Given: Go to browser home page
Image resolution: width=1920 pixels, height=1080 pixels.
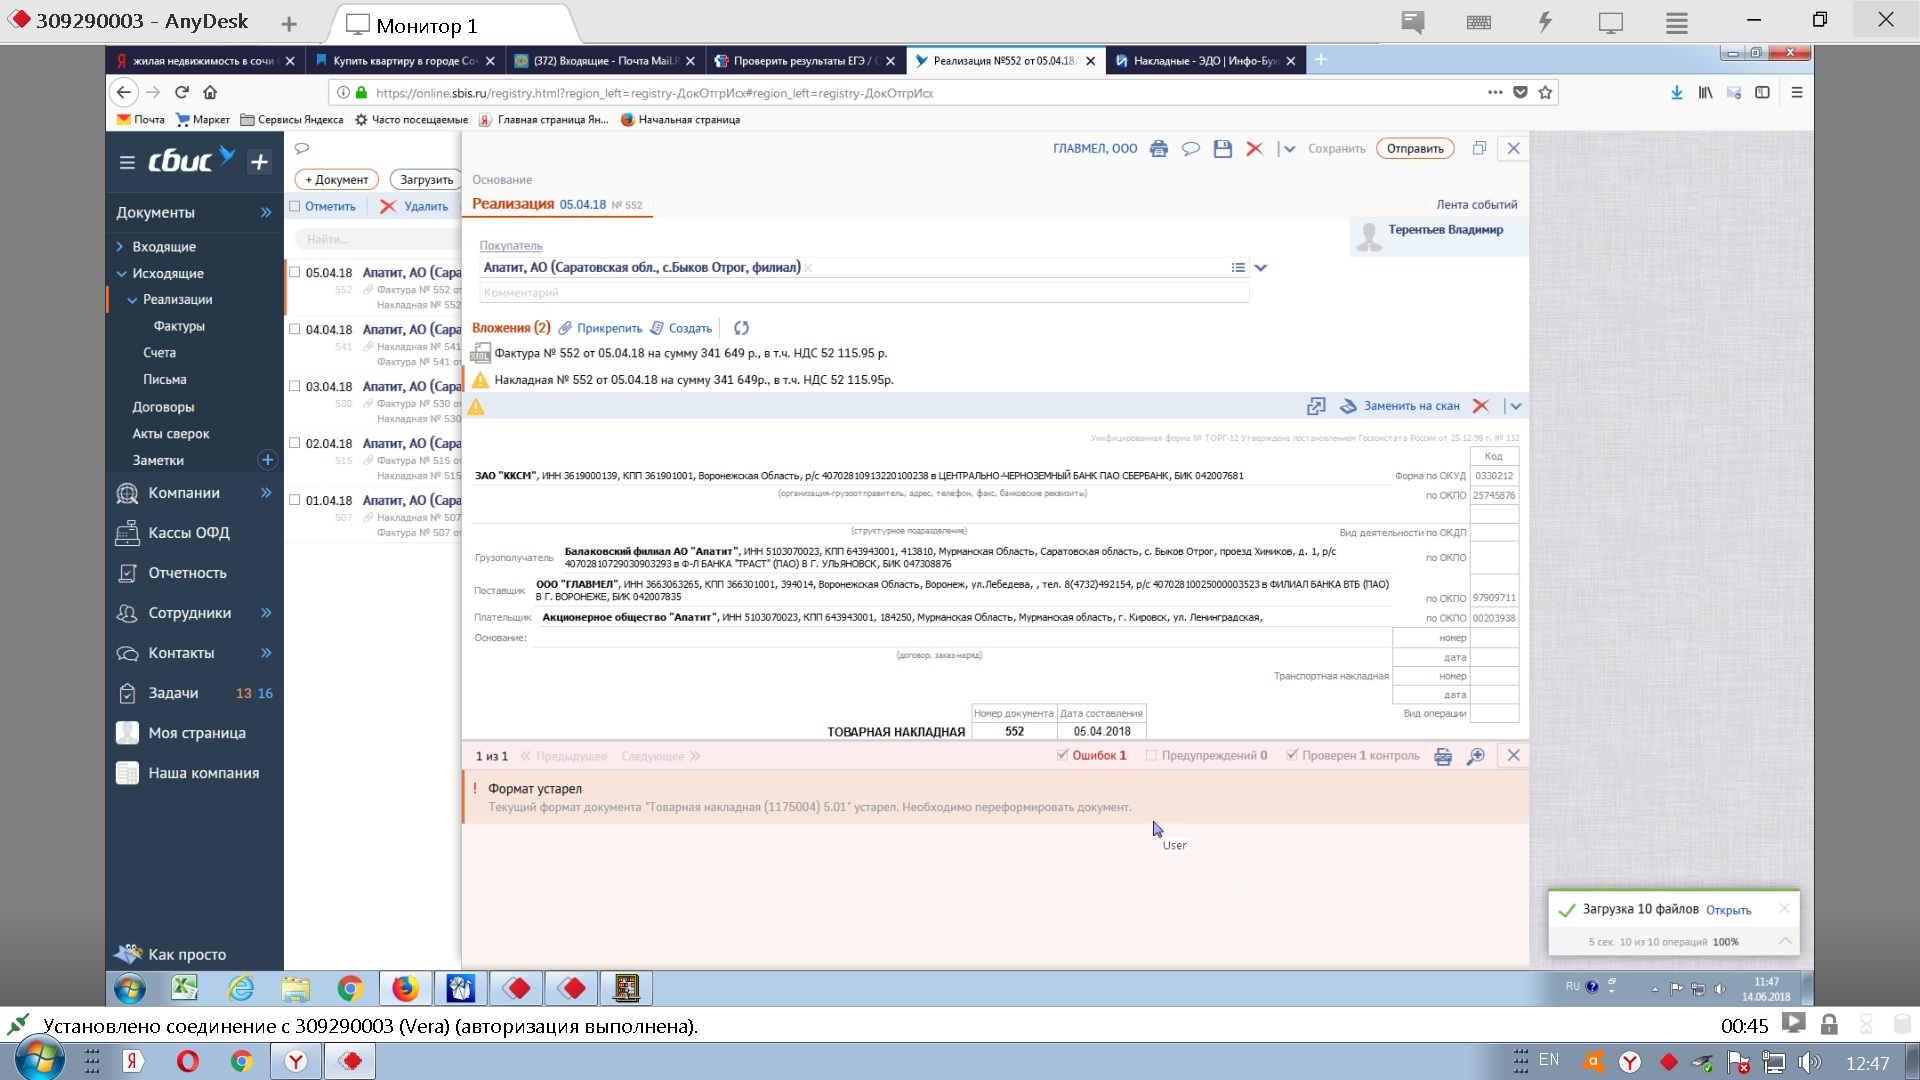Looking at the screenshot, I should 210,92.
